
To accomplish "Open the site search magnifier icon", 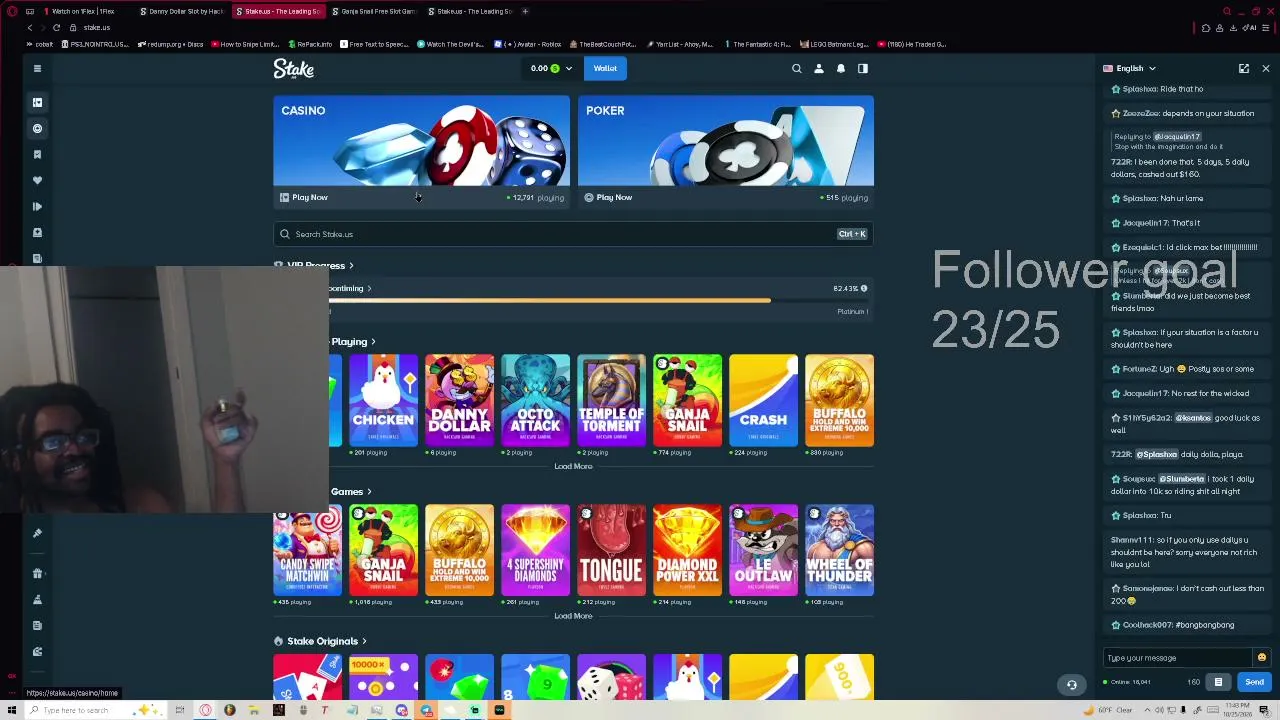I will coord(797,68).
